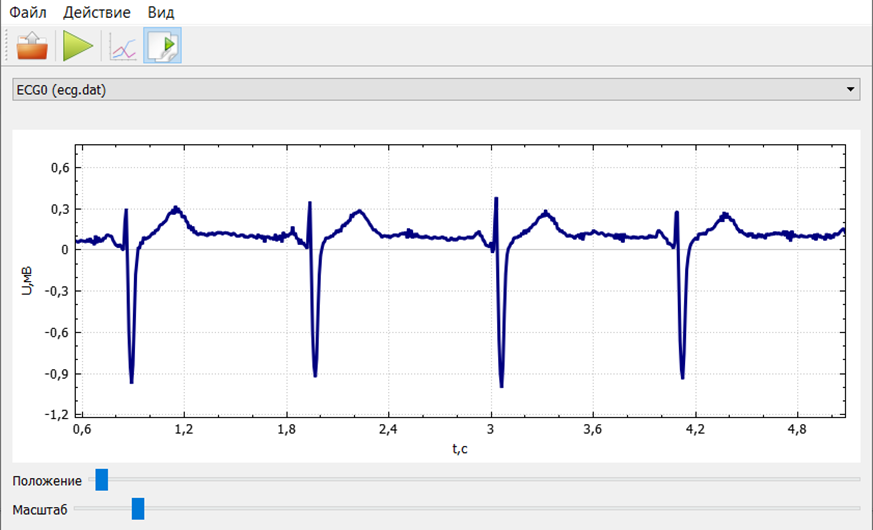Click the t,c horizontal axis label
The height and width of the screenshot is (530, 873).
pos(460,448)
